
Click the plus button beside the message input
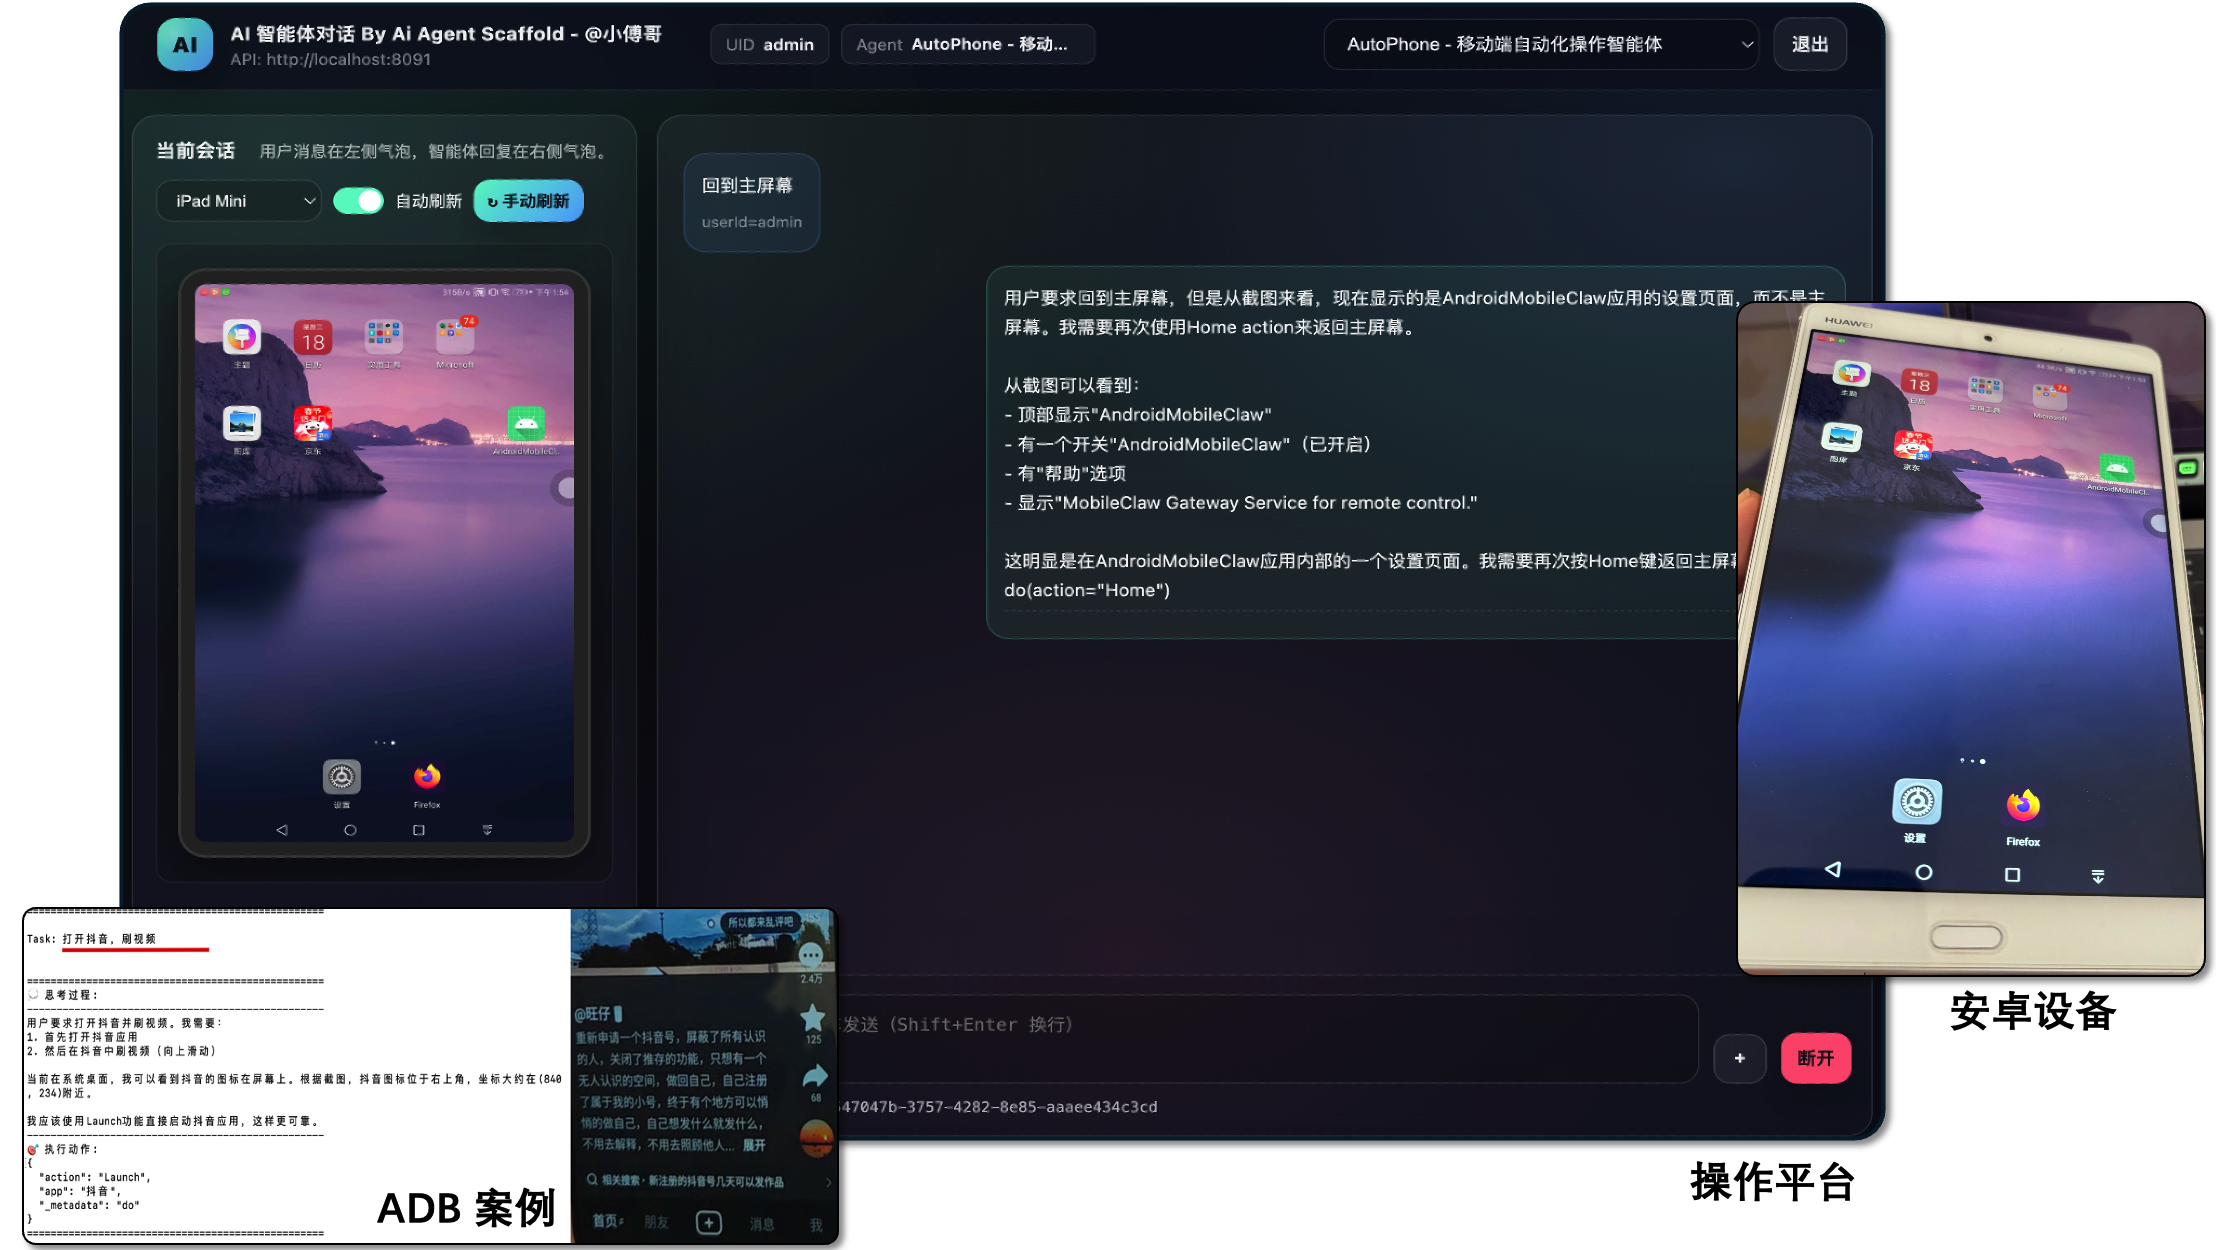point(1740,1058)
